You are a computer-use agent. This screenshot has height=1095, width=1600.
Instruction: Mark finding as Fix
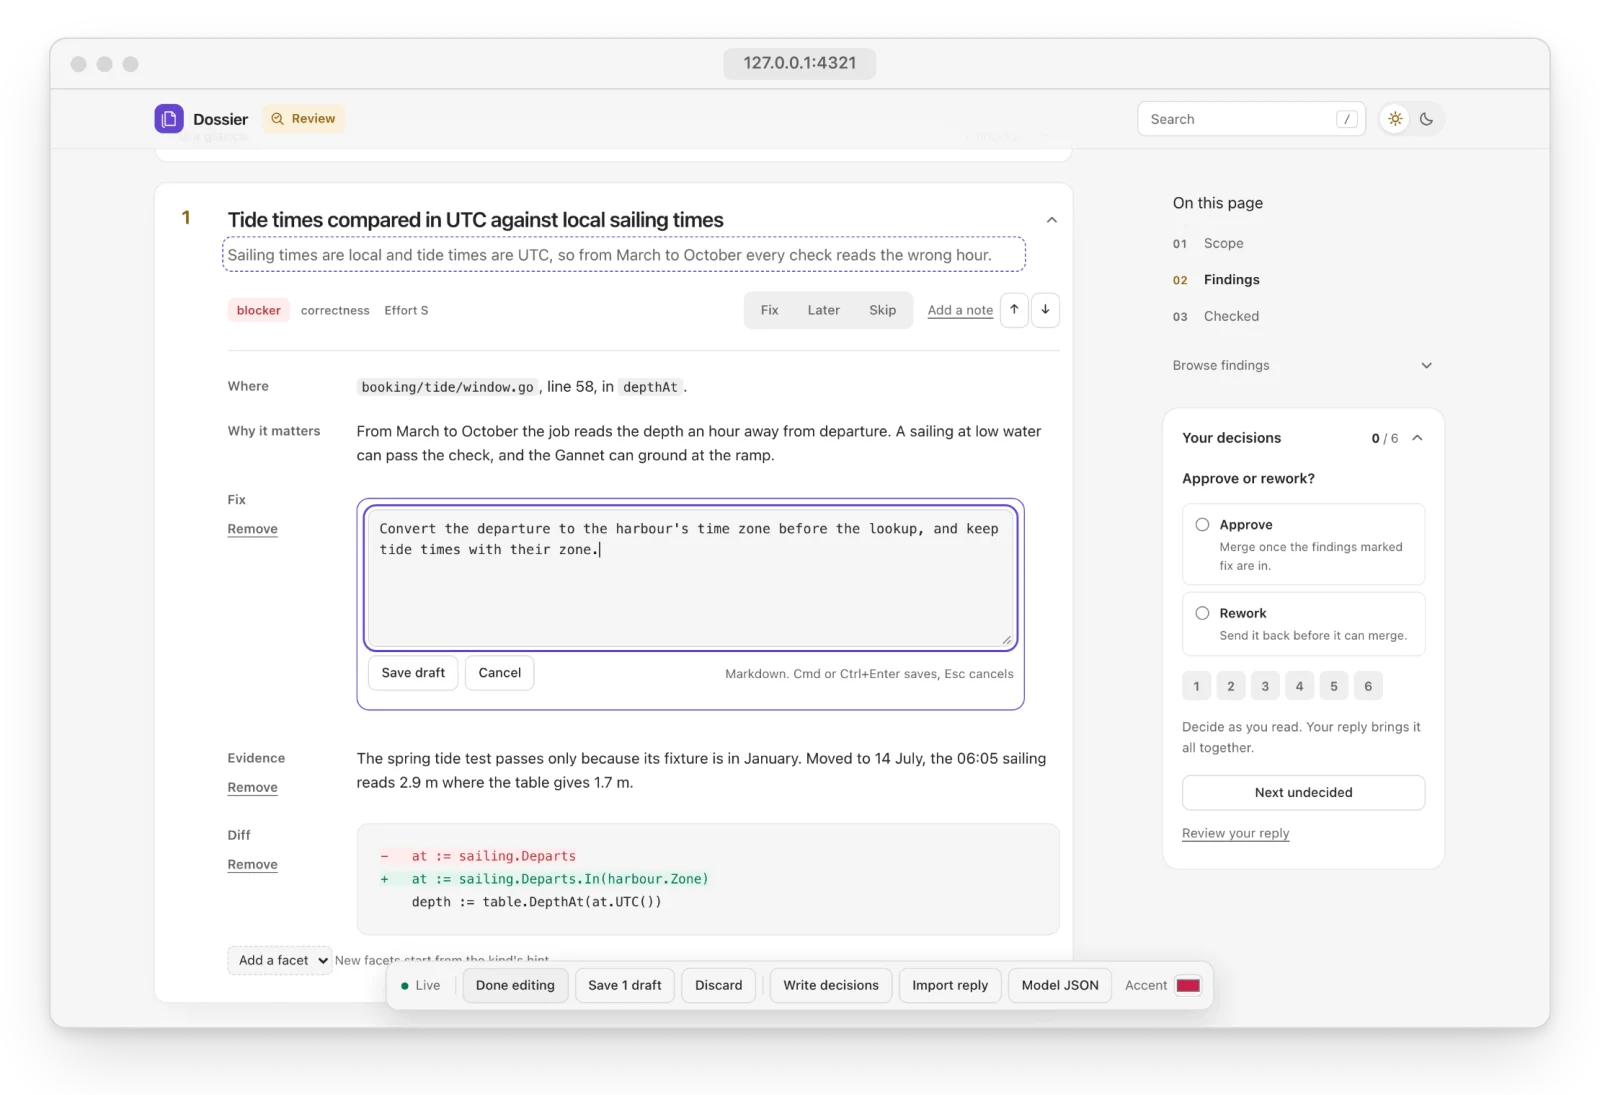click(769, 310)
